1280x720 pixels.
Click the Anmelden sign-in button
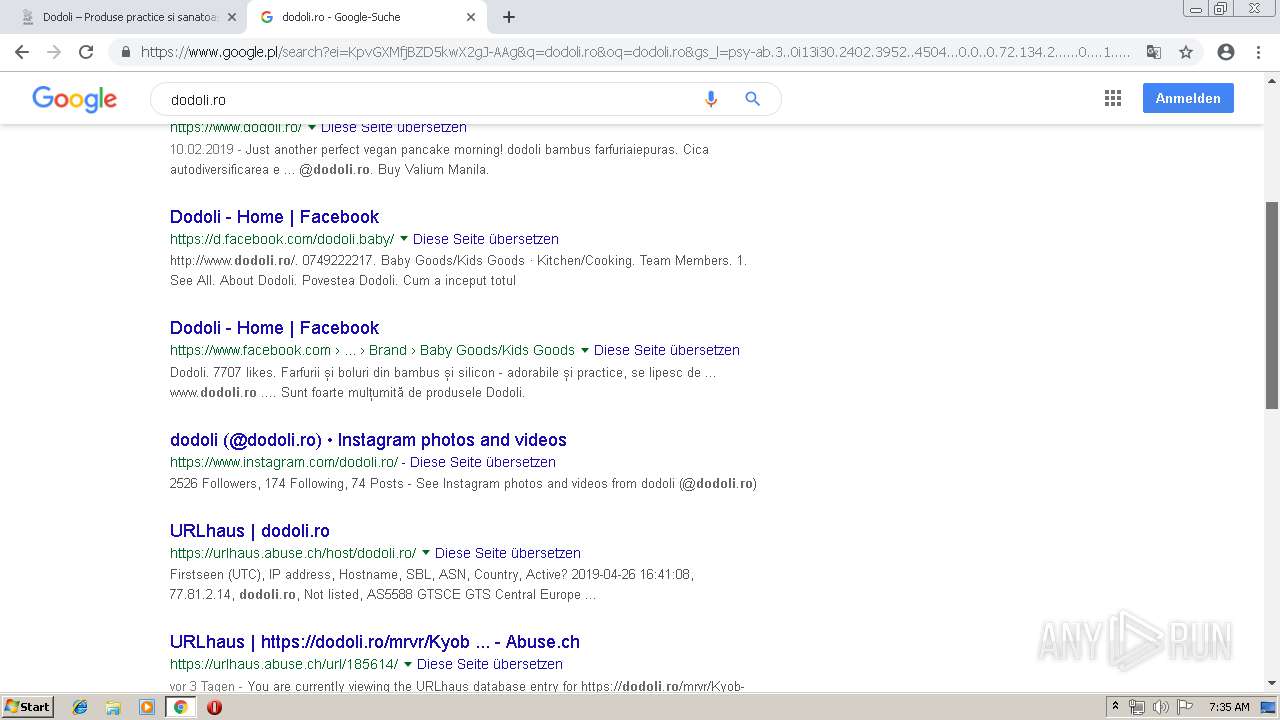coord(1188,98)
